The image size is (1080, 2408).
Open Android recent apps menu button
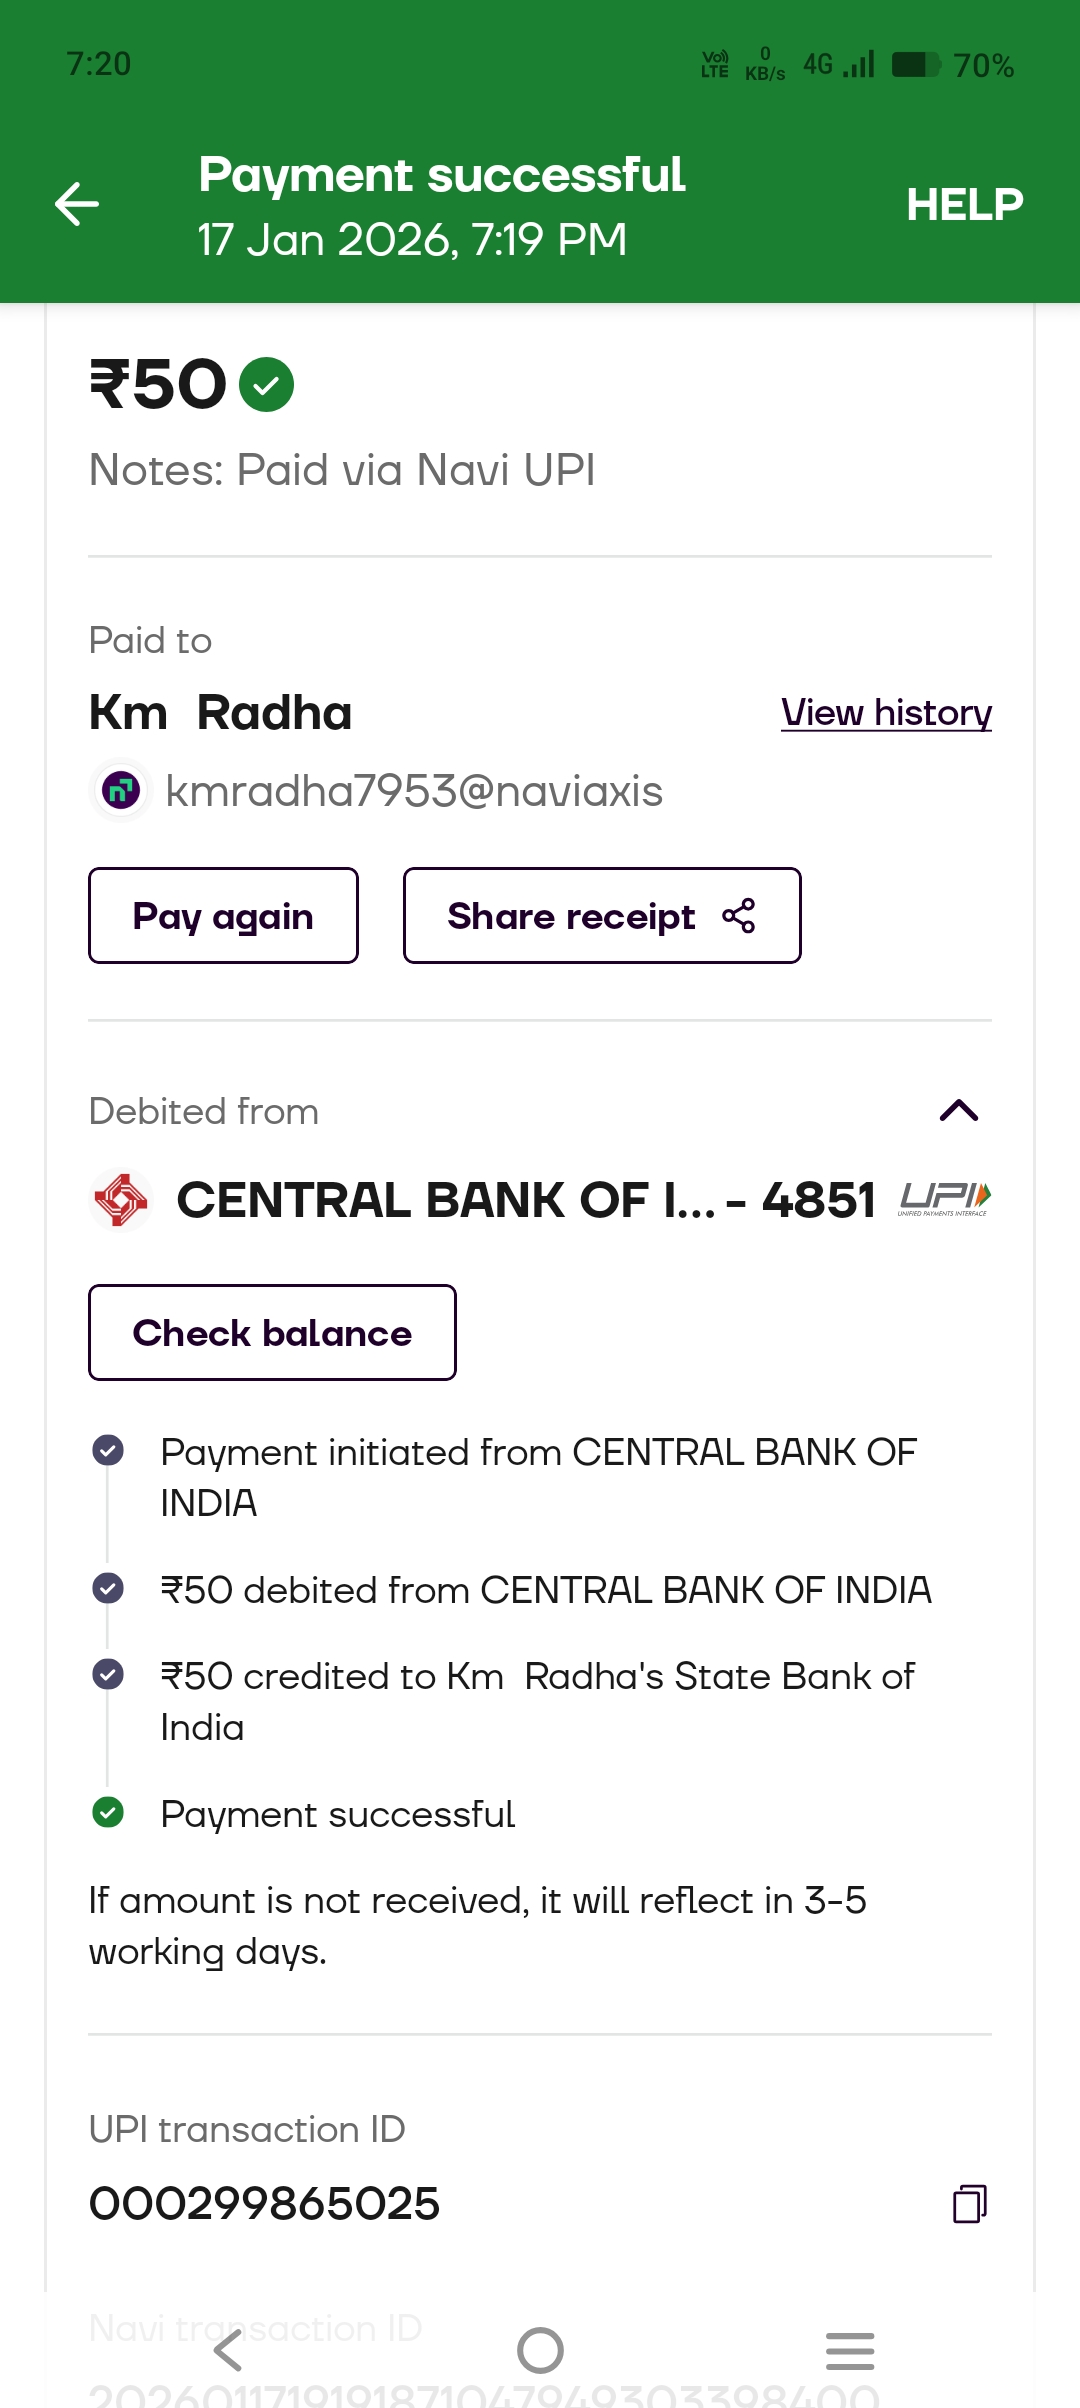[850, 2350]
